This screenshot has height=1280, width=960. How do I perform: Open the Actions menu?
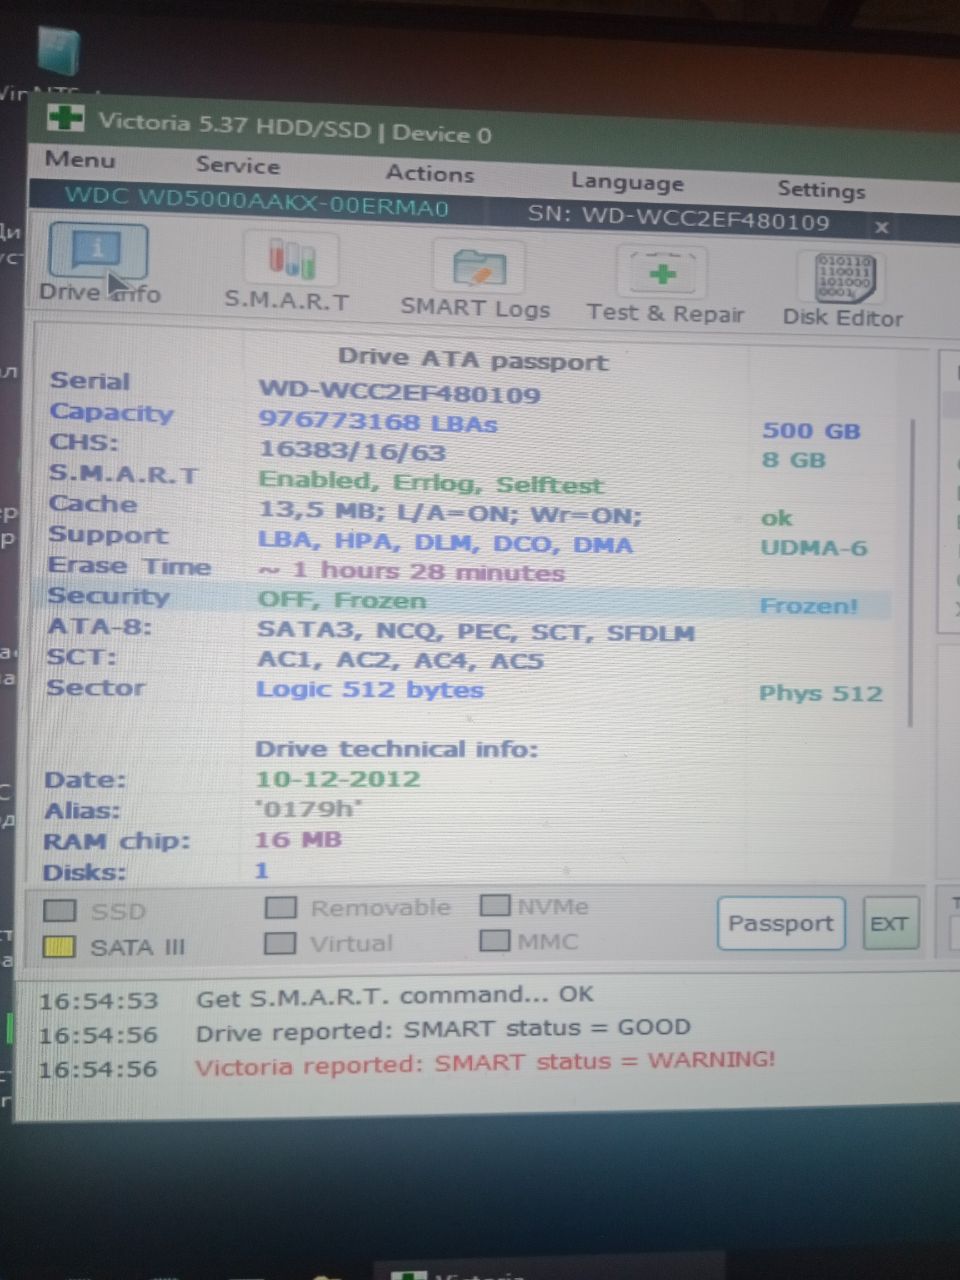click(430, 174)
